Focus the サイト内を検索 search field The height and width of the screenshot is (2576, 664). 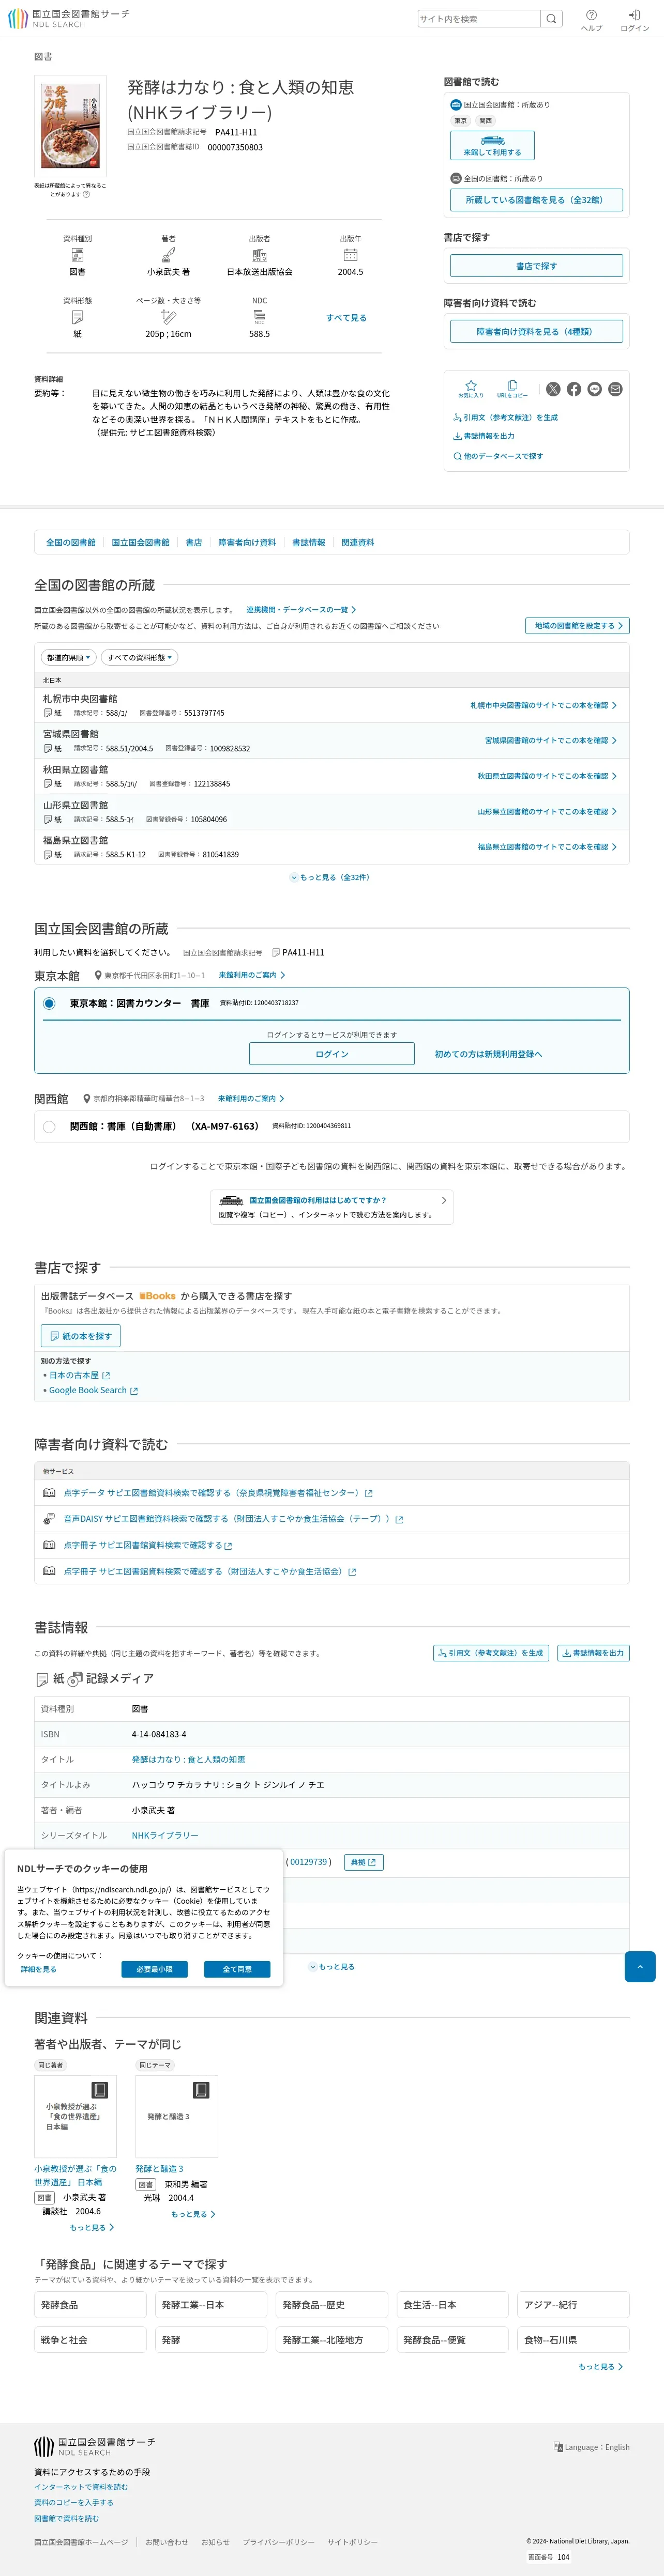coord(479,18)
